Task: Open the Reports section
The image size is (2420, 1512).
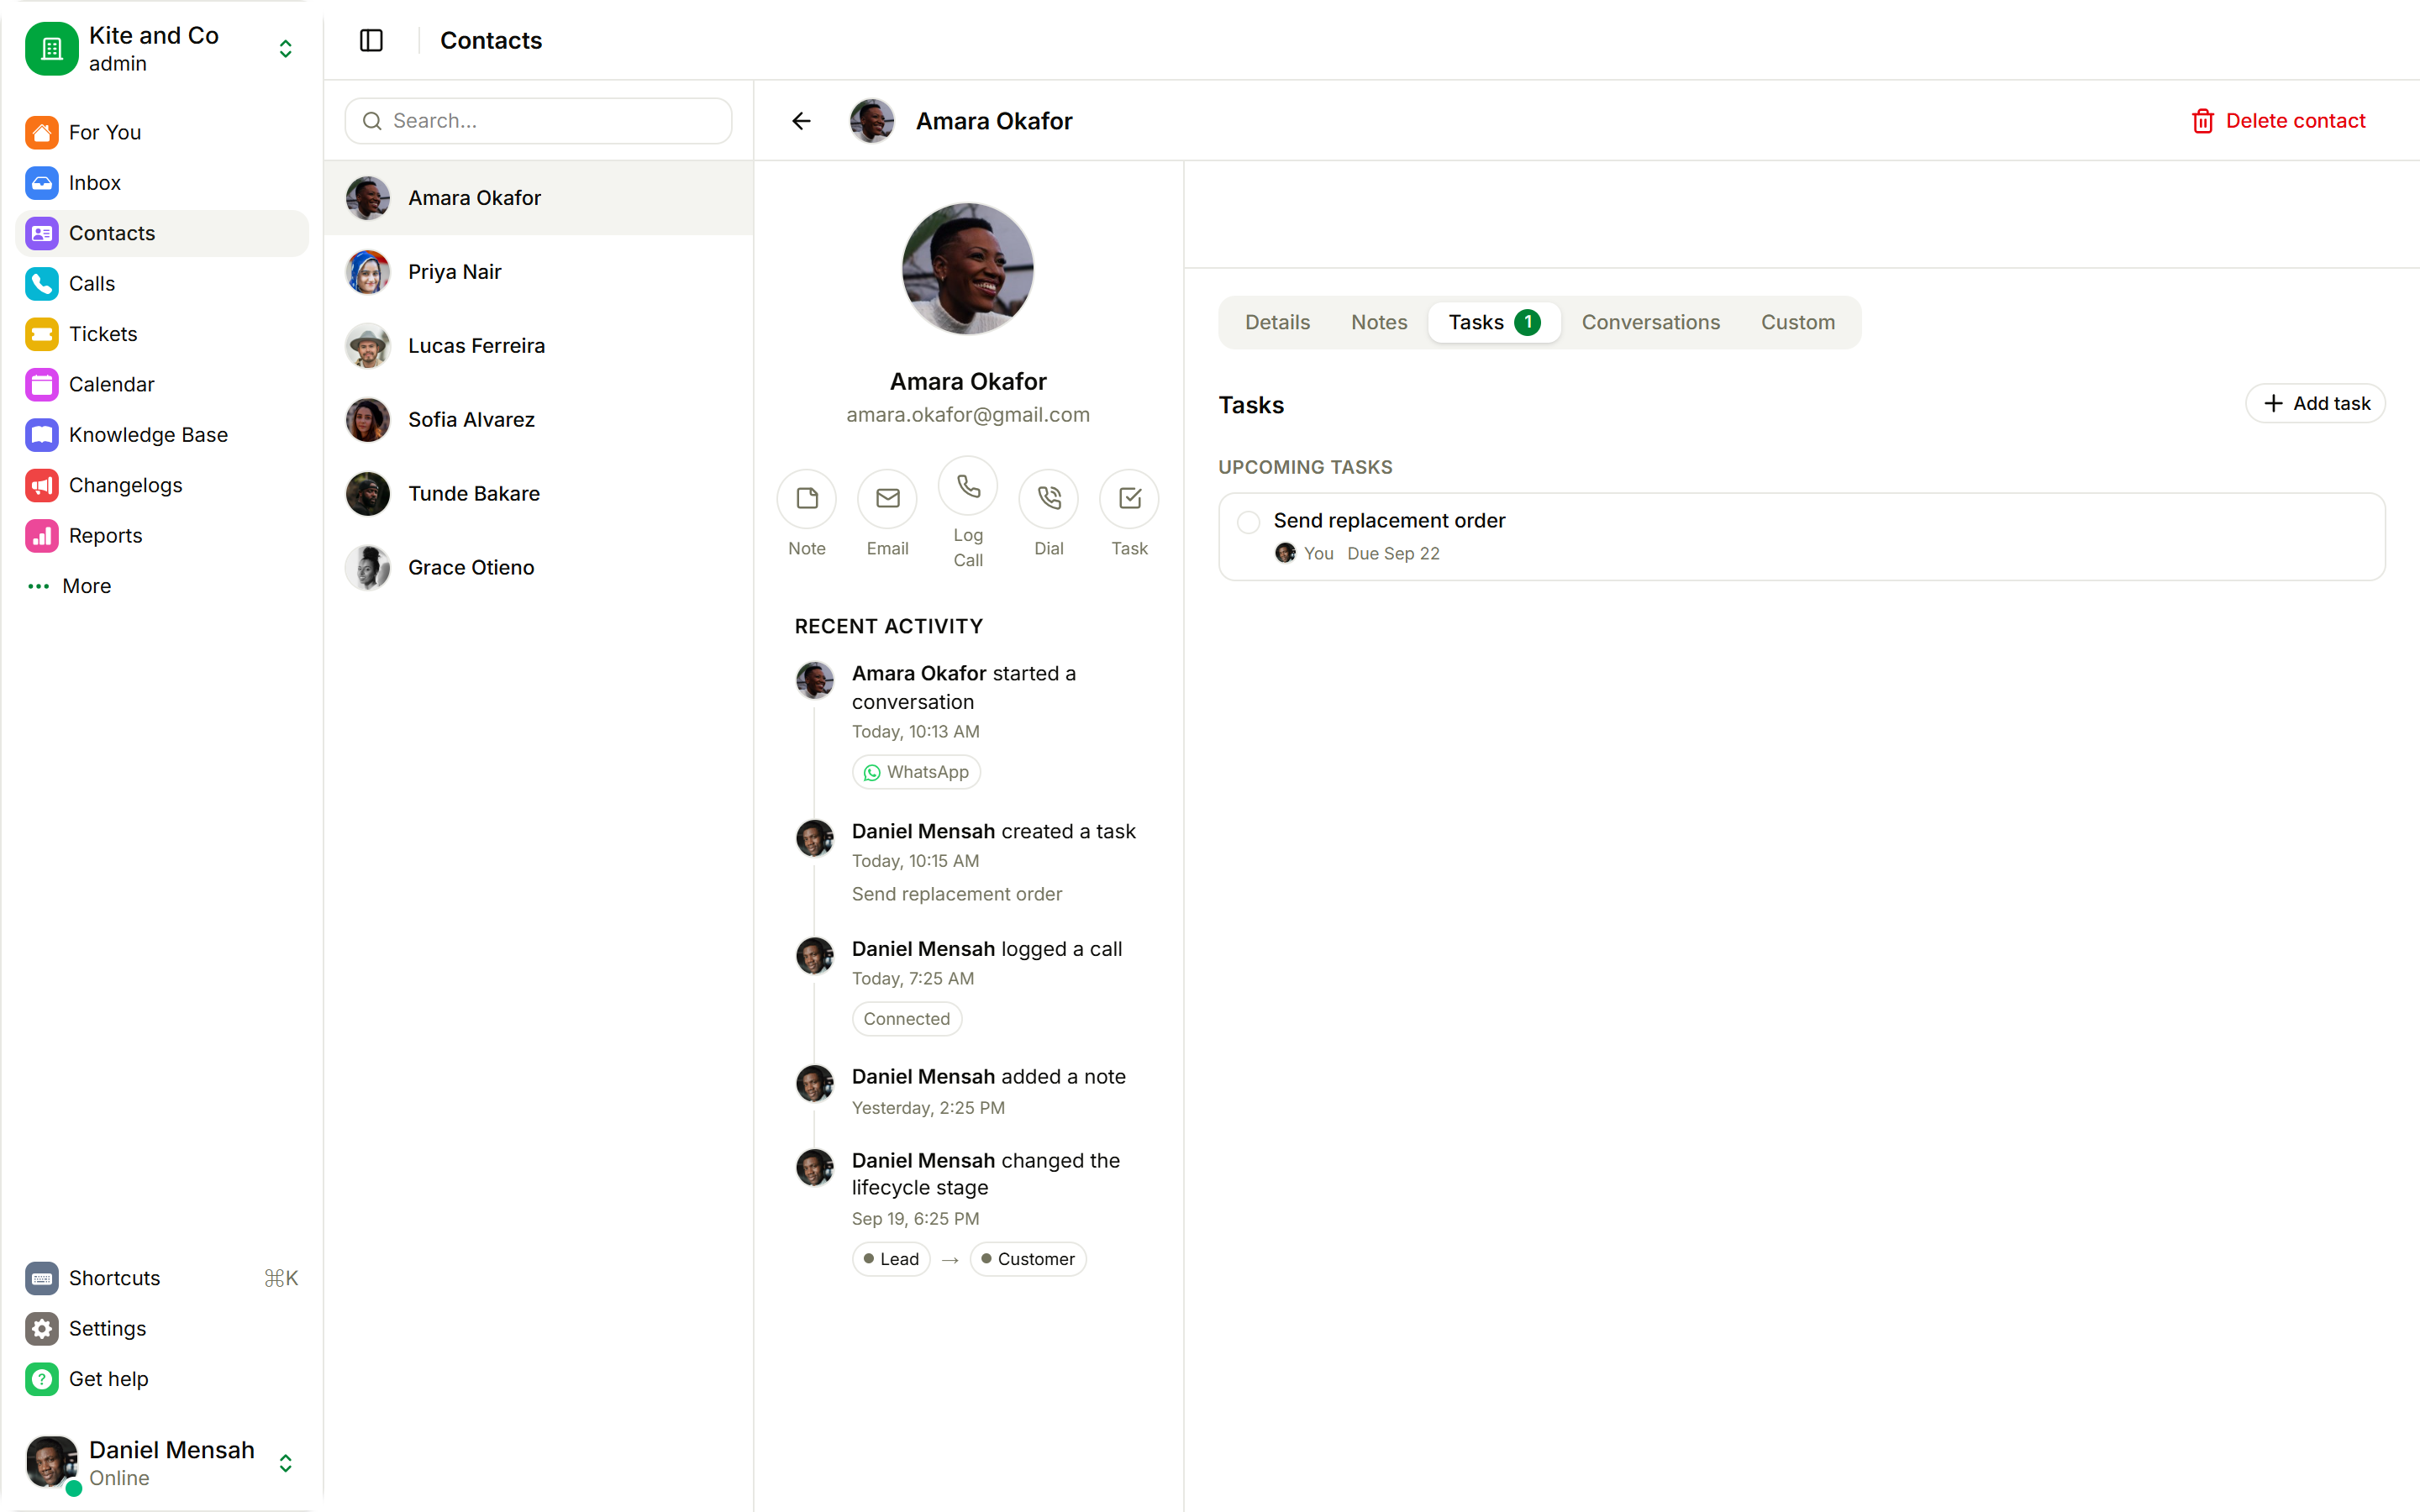Action: click(162, 536)
